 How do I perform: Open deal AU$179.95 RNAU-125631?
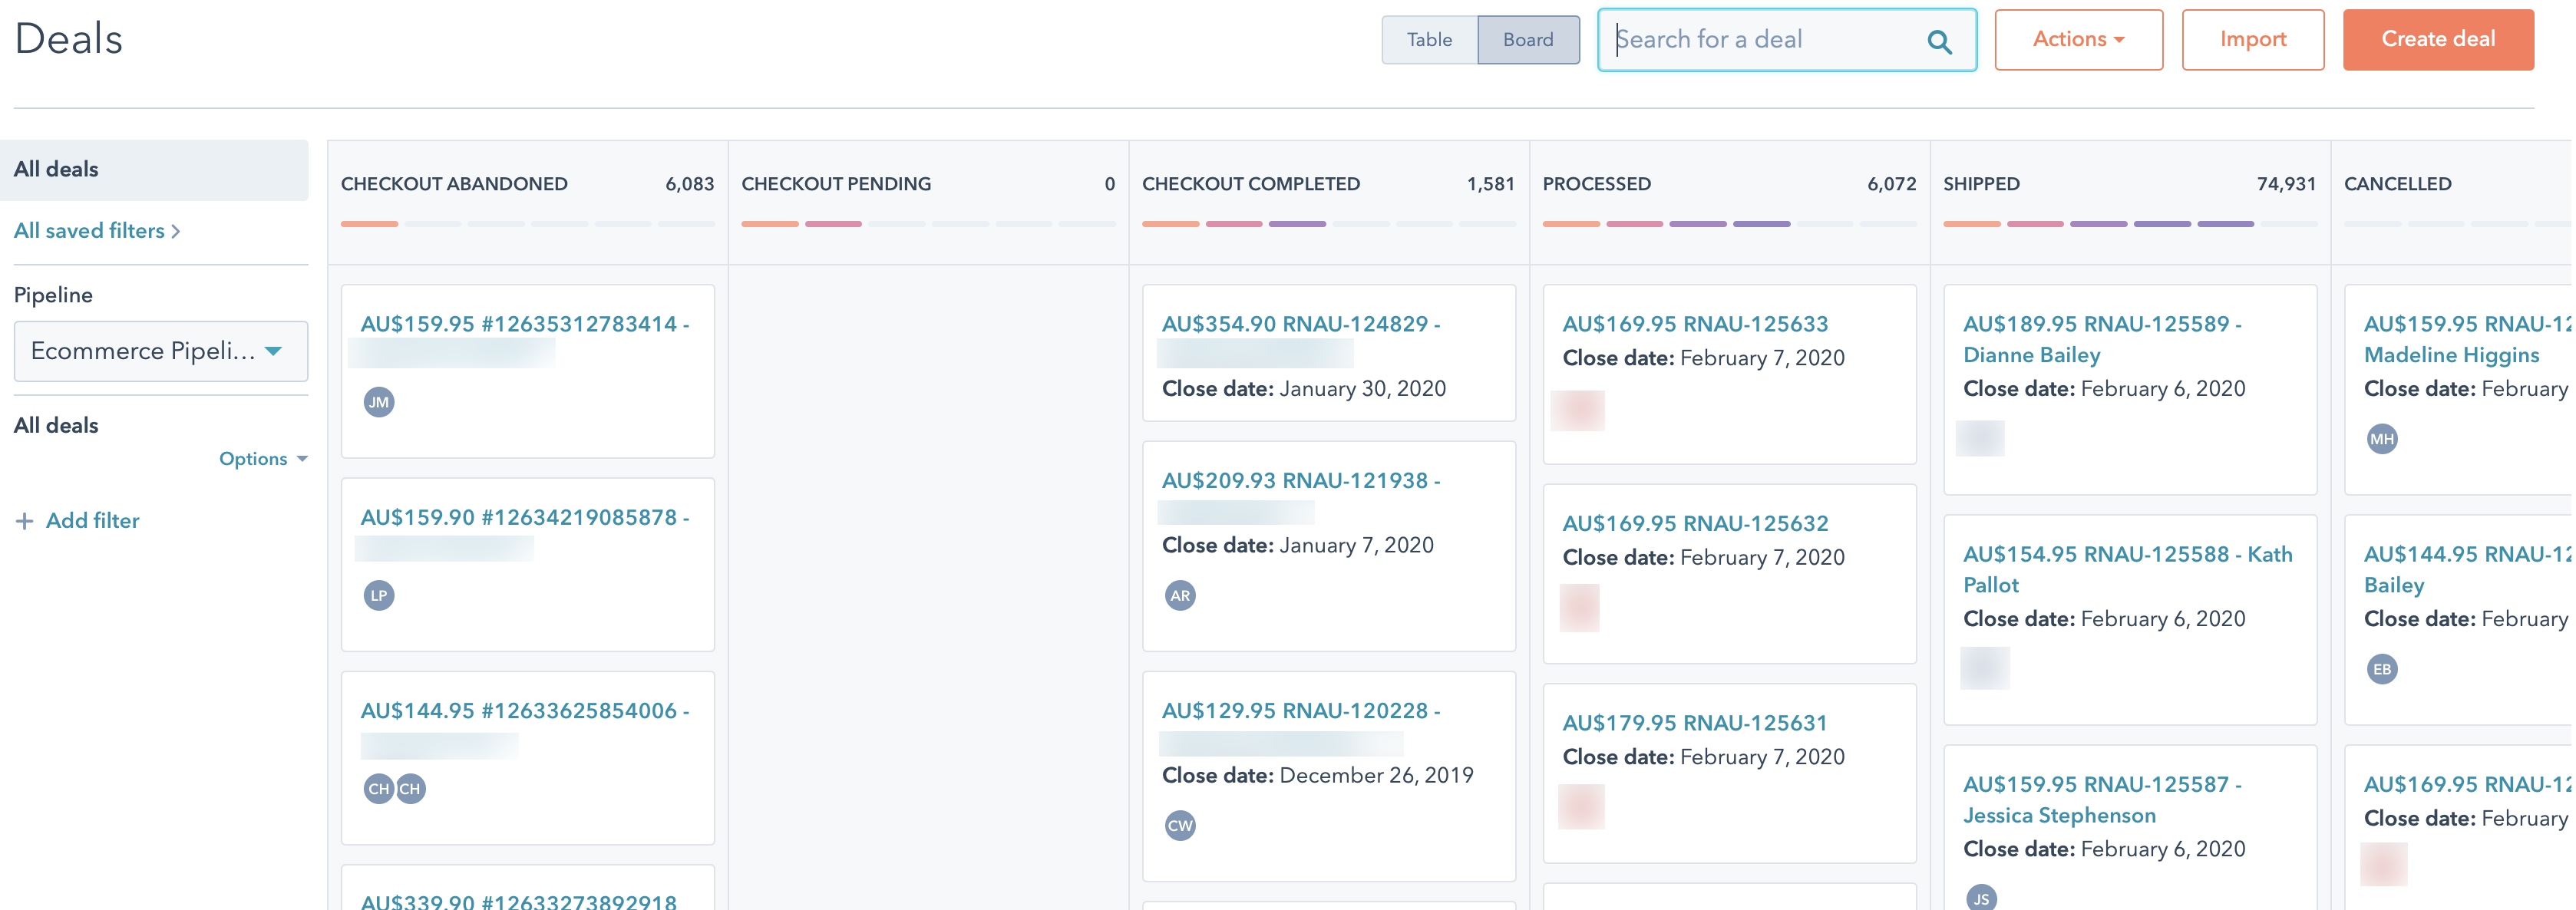pos(1695,723)
